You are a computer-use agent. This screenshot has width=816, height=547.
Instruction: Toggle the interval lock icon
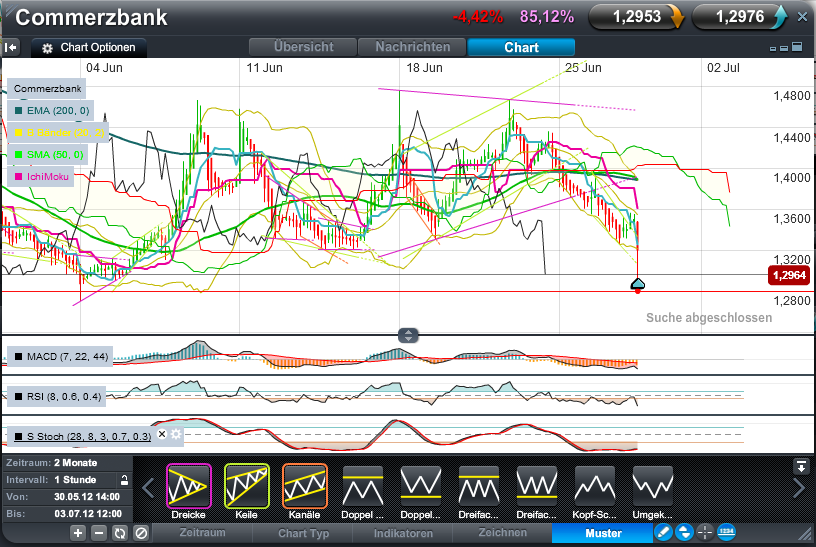pyautogui.click(x=124, y=480)
